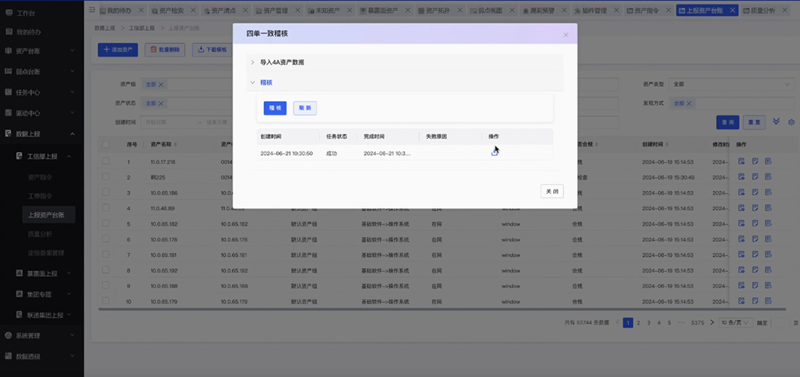Click the page jump input field
Screen dimensions: 800x377
pyautogui.click(x=780, y=322)
